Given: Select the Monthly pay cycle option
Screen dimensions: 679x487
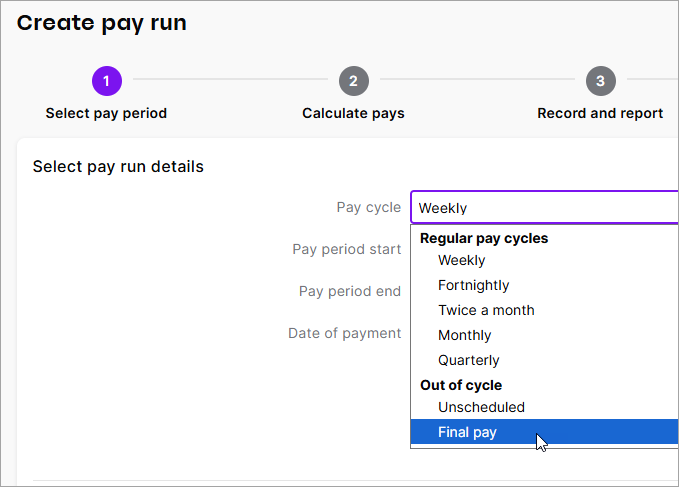Looking at the screenshot, I should [x=464, y=335].
